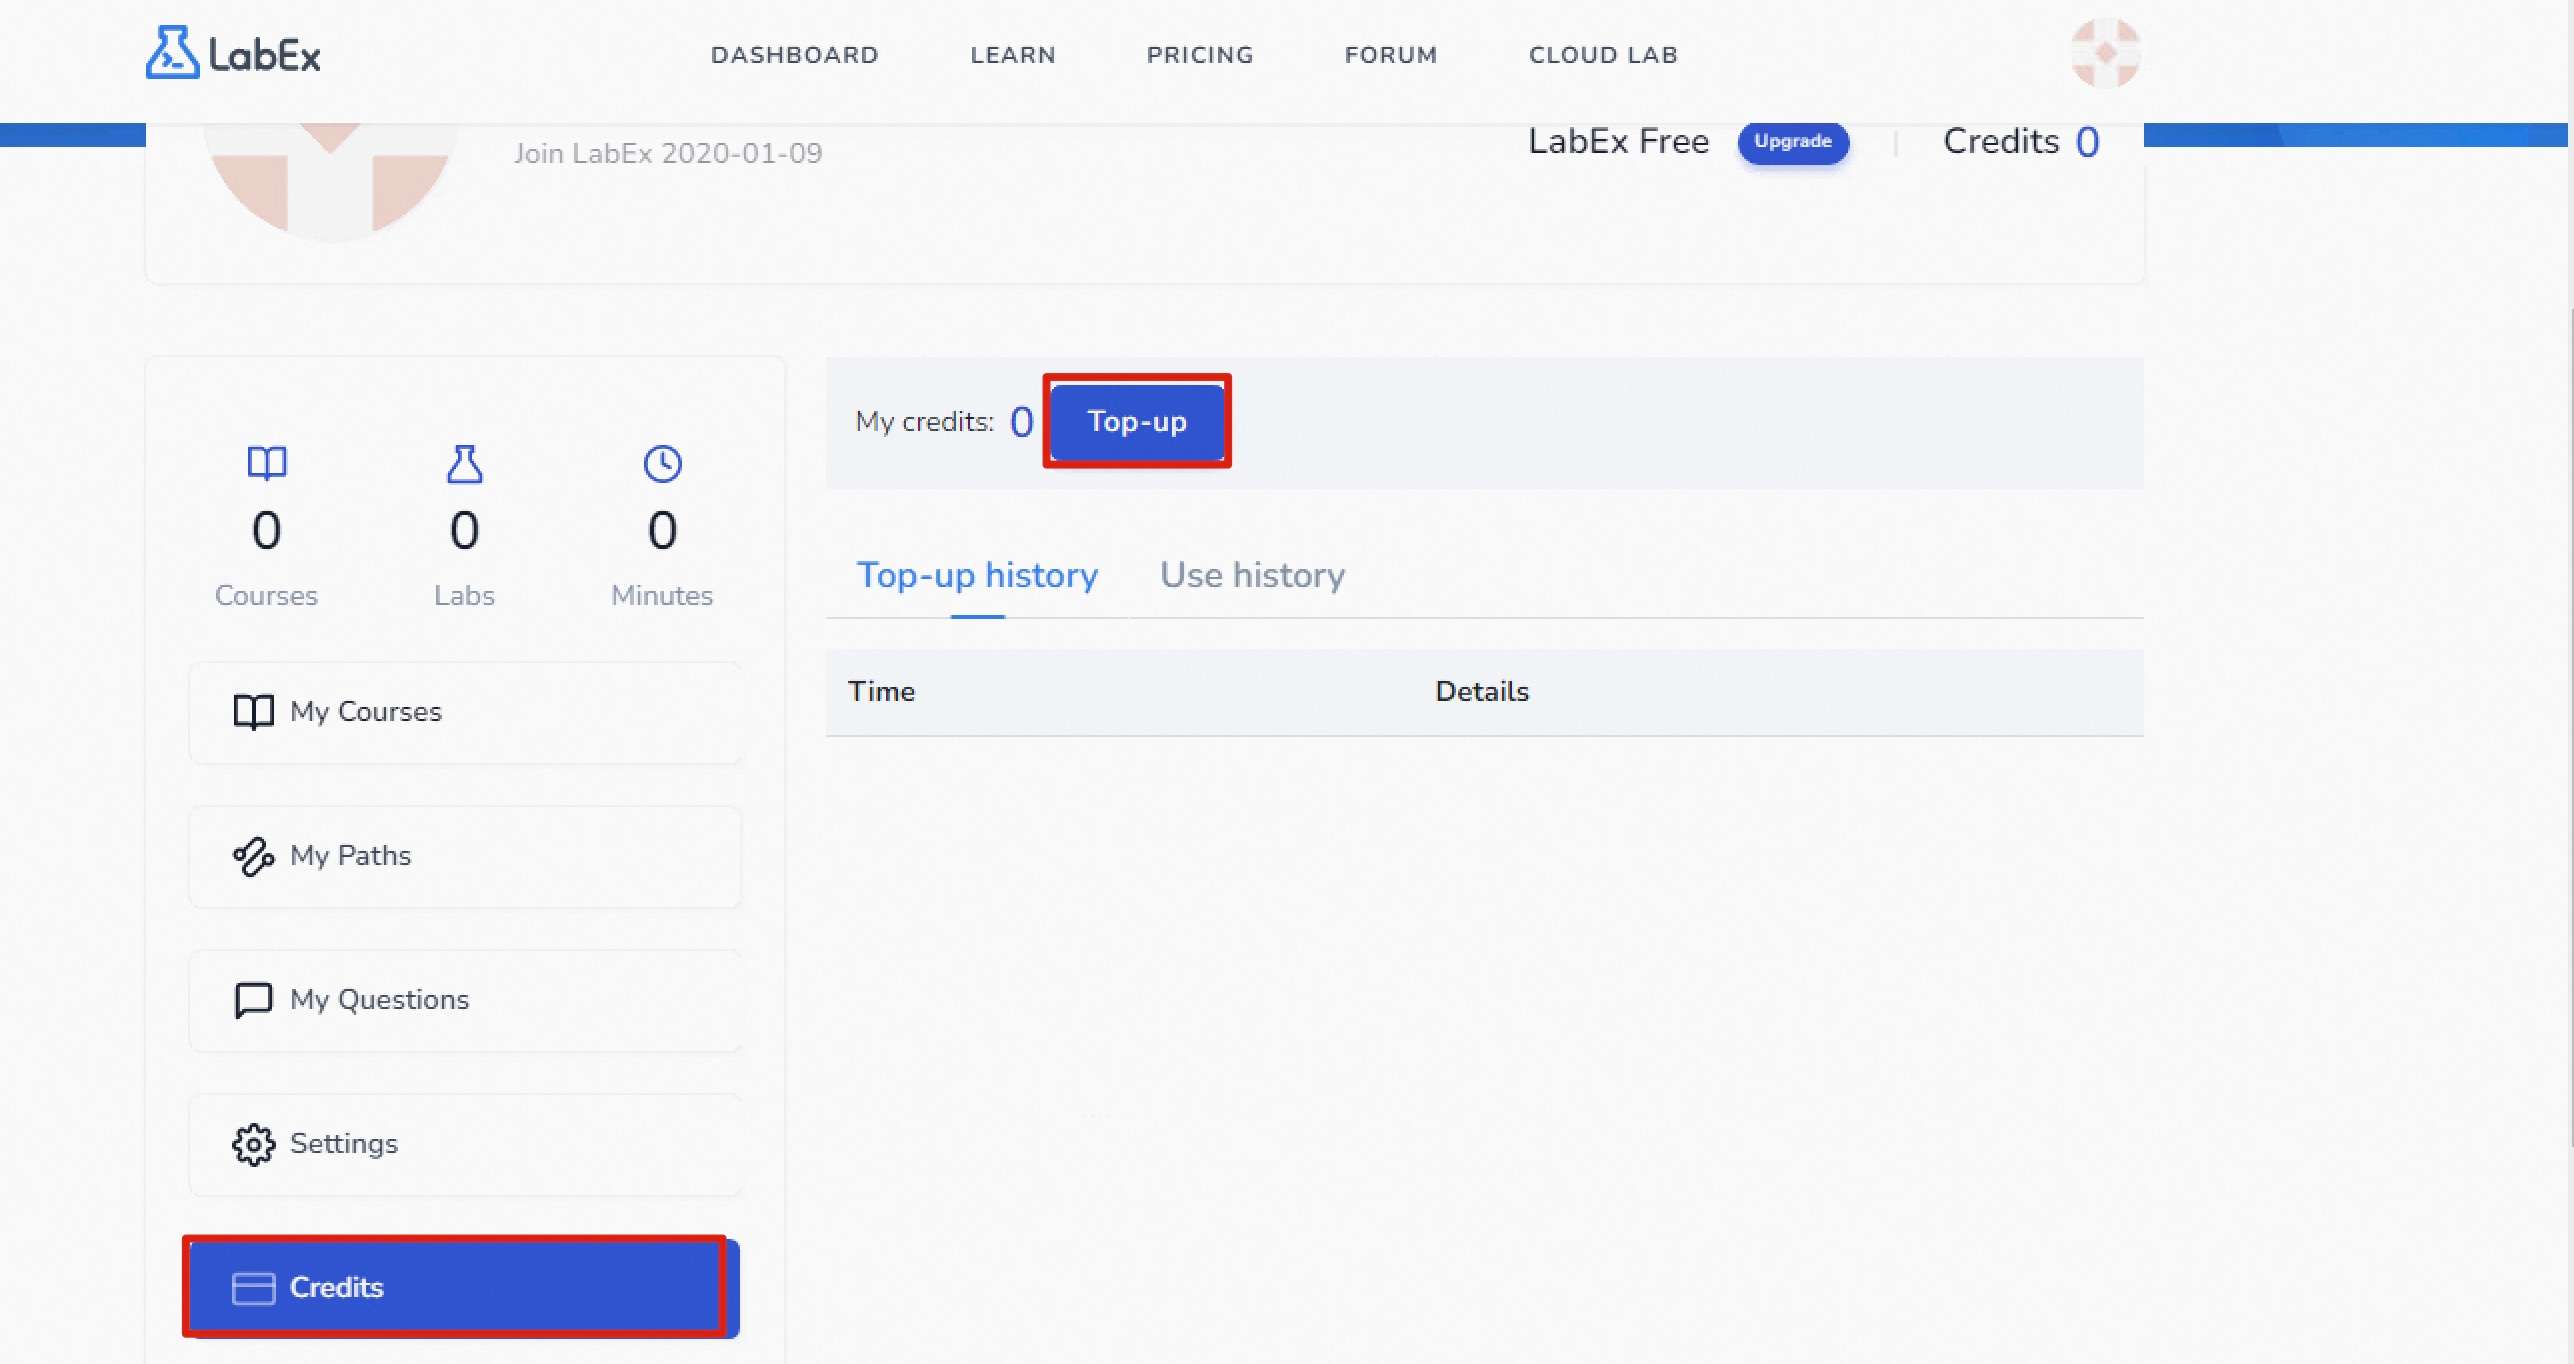Viewport: 2574px width, 1364px height.
Task: Click the large profile avatar picture
Action: click(330, 180)
